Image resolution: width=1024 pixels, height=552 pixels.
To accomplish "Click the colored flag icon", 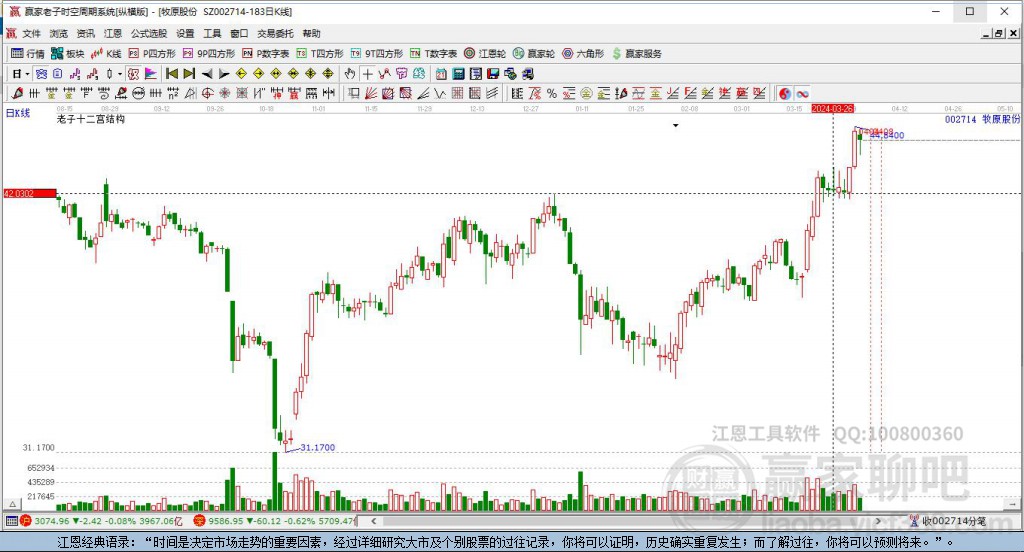I will [151, 74].
